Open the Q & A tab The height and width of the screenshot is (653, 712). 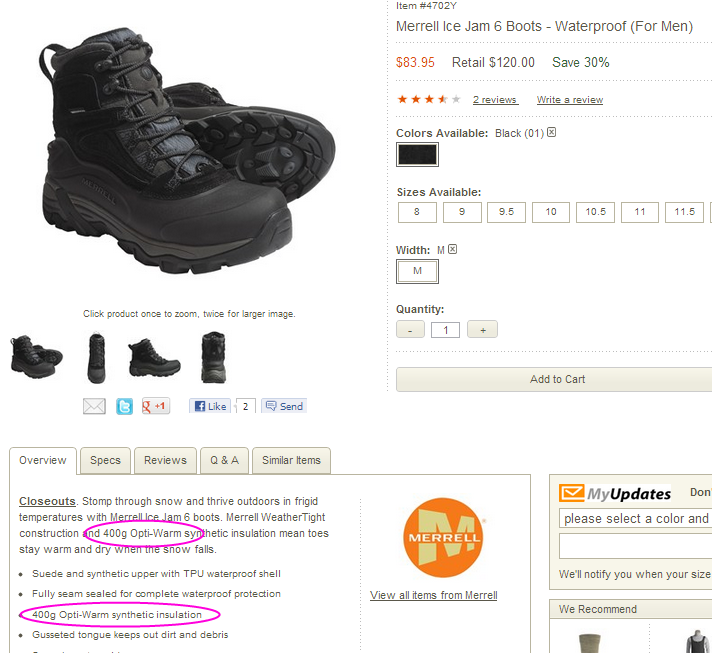224,460
